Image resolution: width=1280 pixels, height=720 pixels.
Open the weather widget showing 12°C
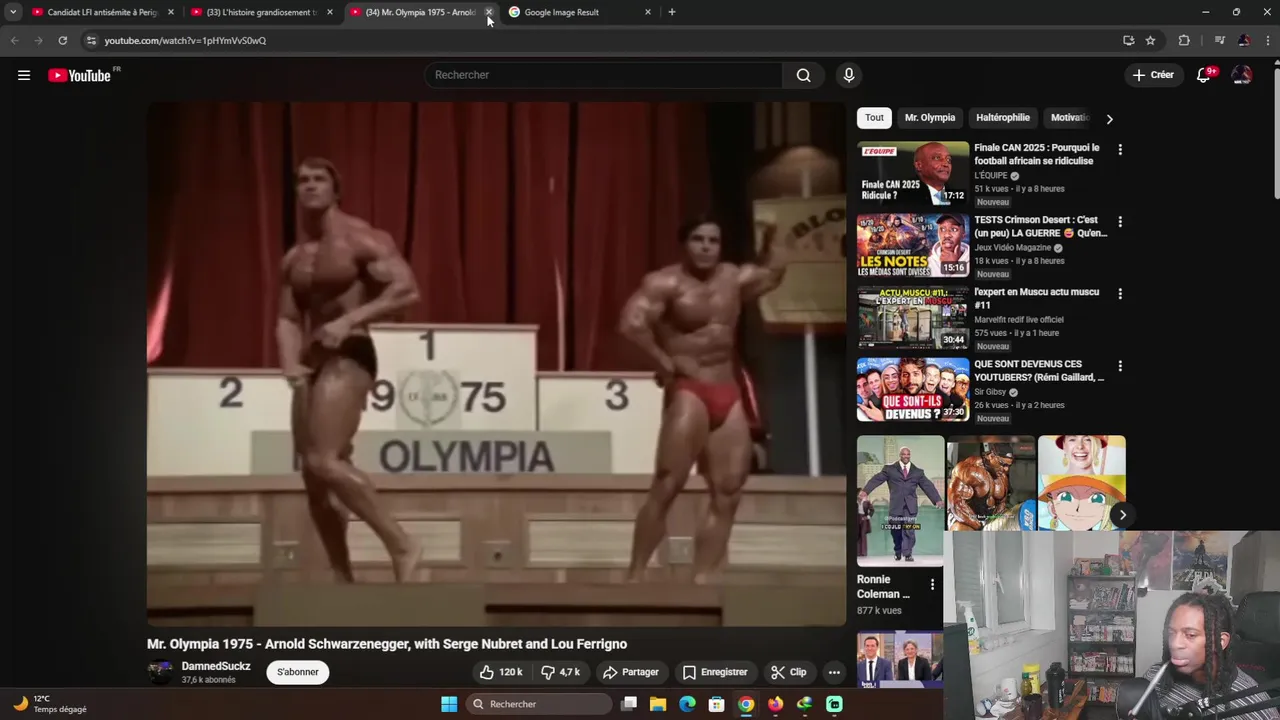pyautogui.click(x=50, y=704)
